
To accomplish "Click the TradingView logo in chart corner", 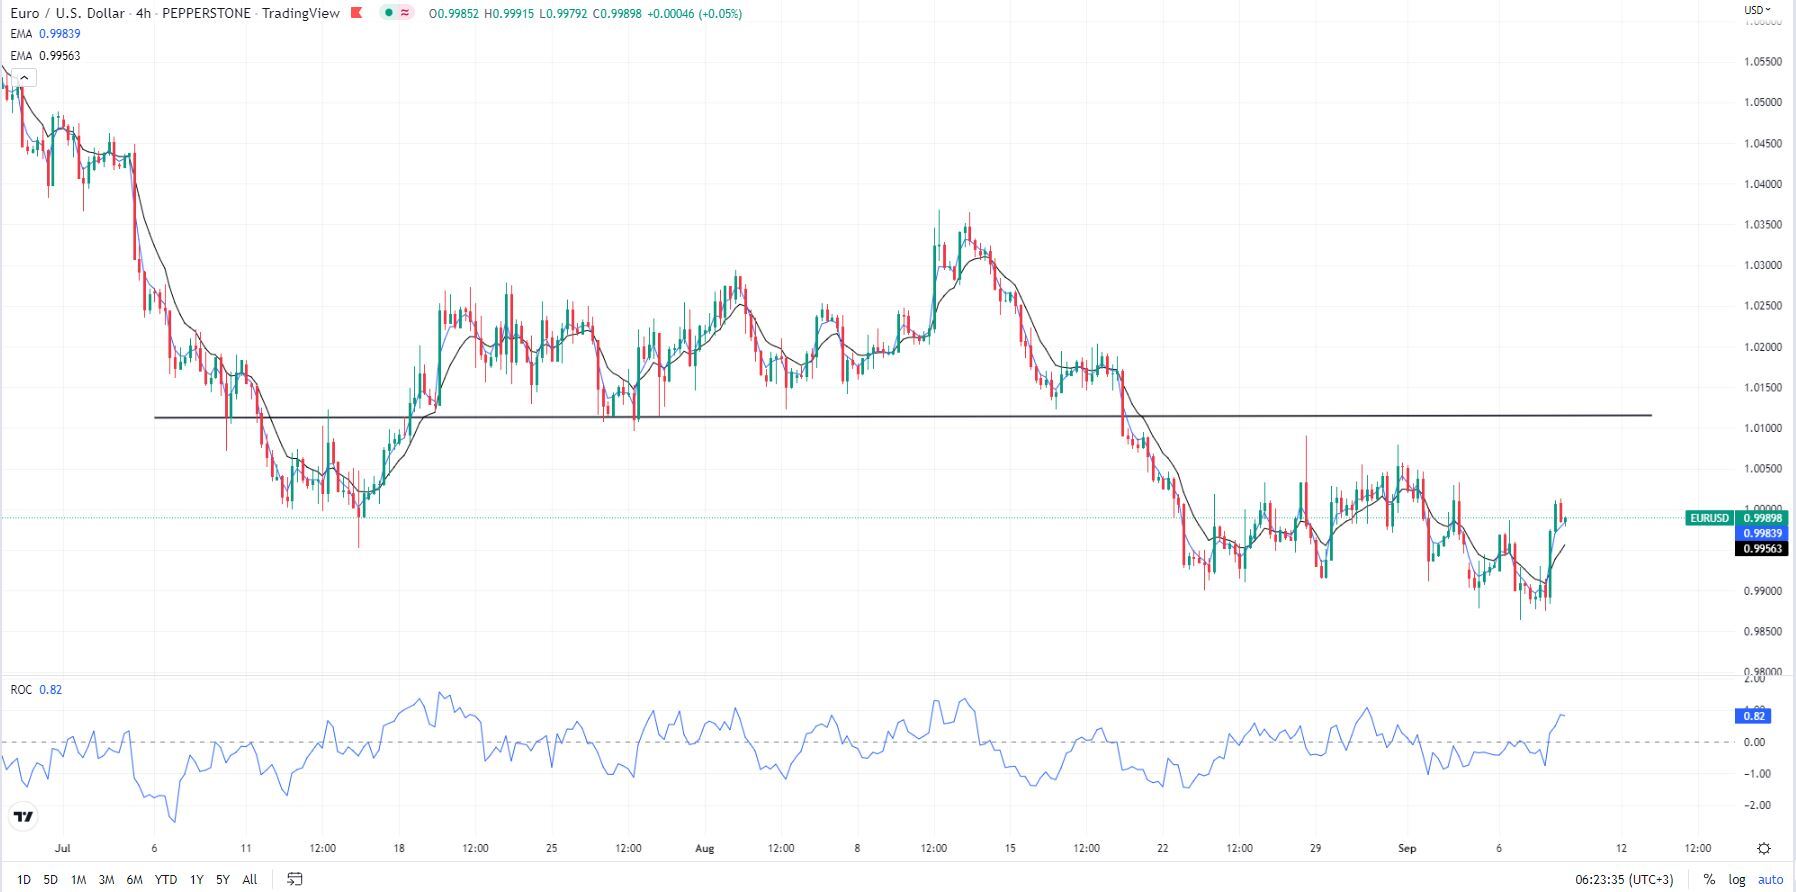I will click(24, 817).
